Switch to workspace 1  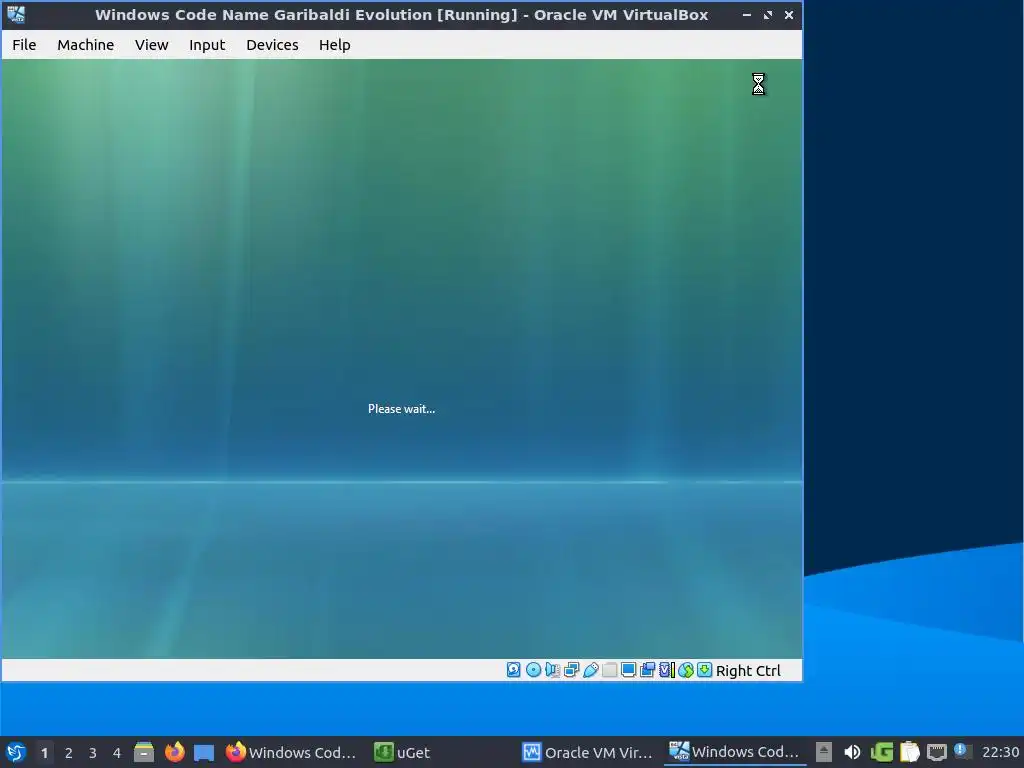click(x=44, y=753)
